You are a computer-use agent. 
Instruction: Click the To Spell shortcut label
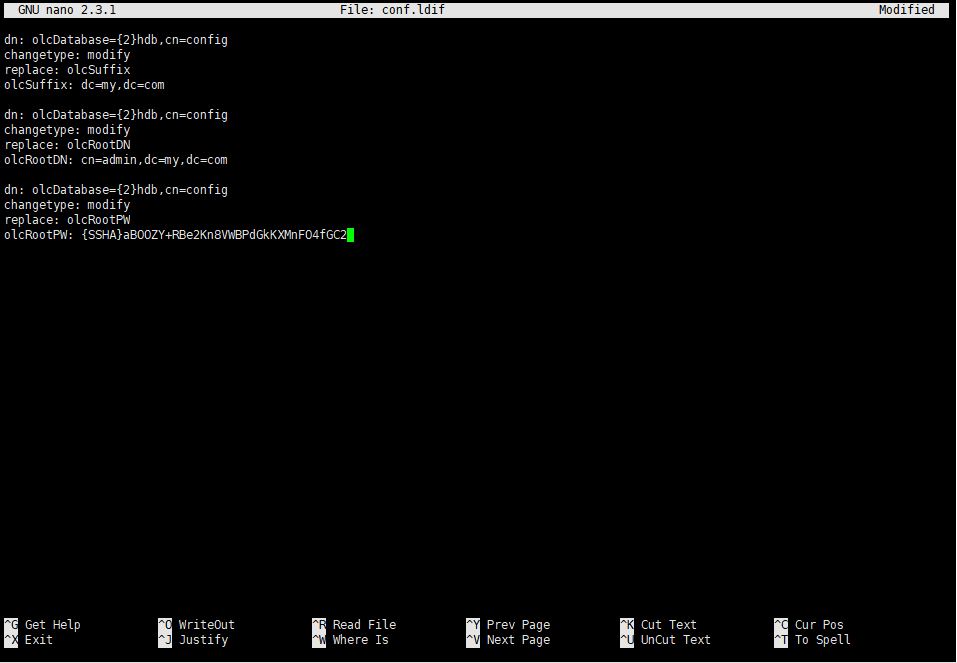click(822, 640)
